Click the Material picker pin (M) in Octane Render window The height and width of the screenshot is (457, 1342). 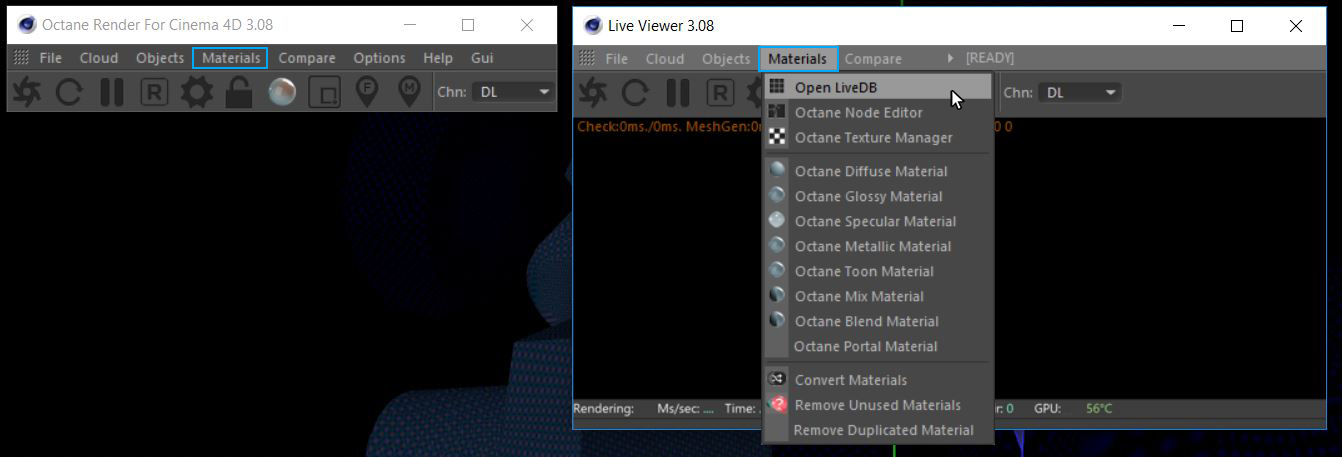pyautogui.click(x=409, y=92)
